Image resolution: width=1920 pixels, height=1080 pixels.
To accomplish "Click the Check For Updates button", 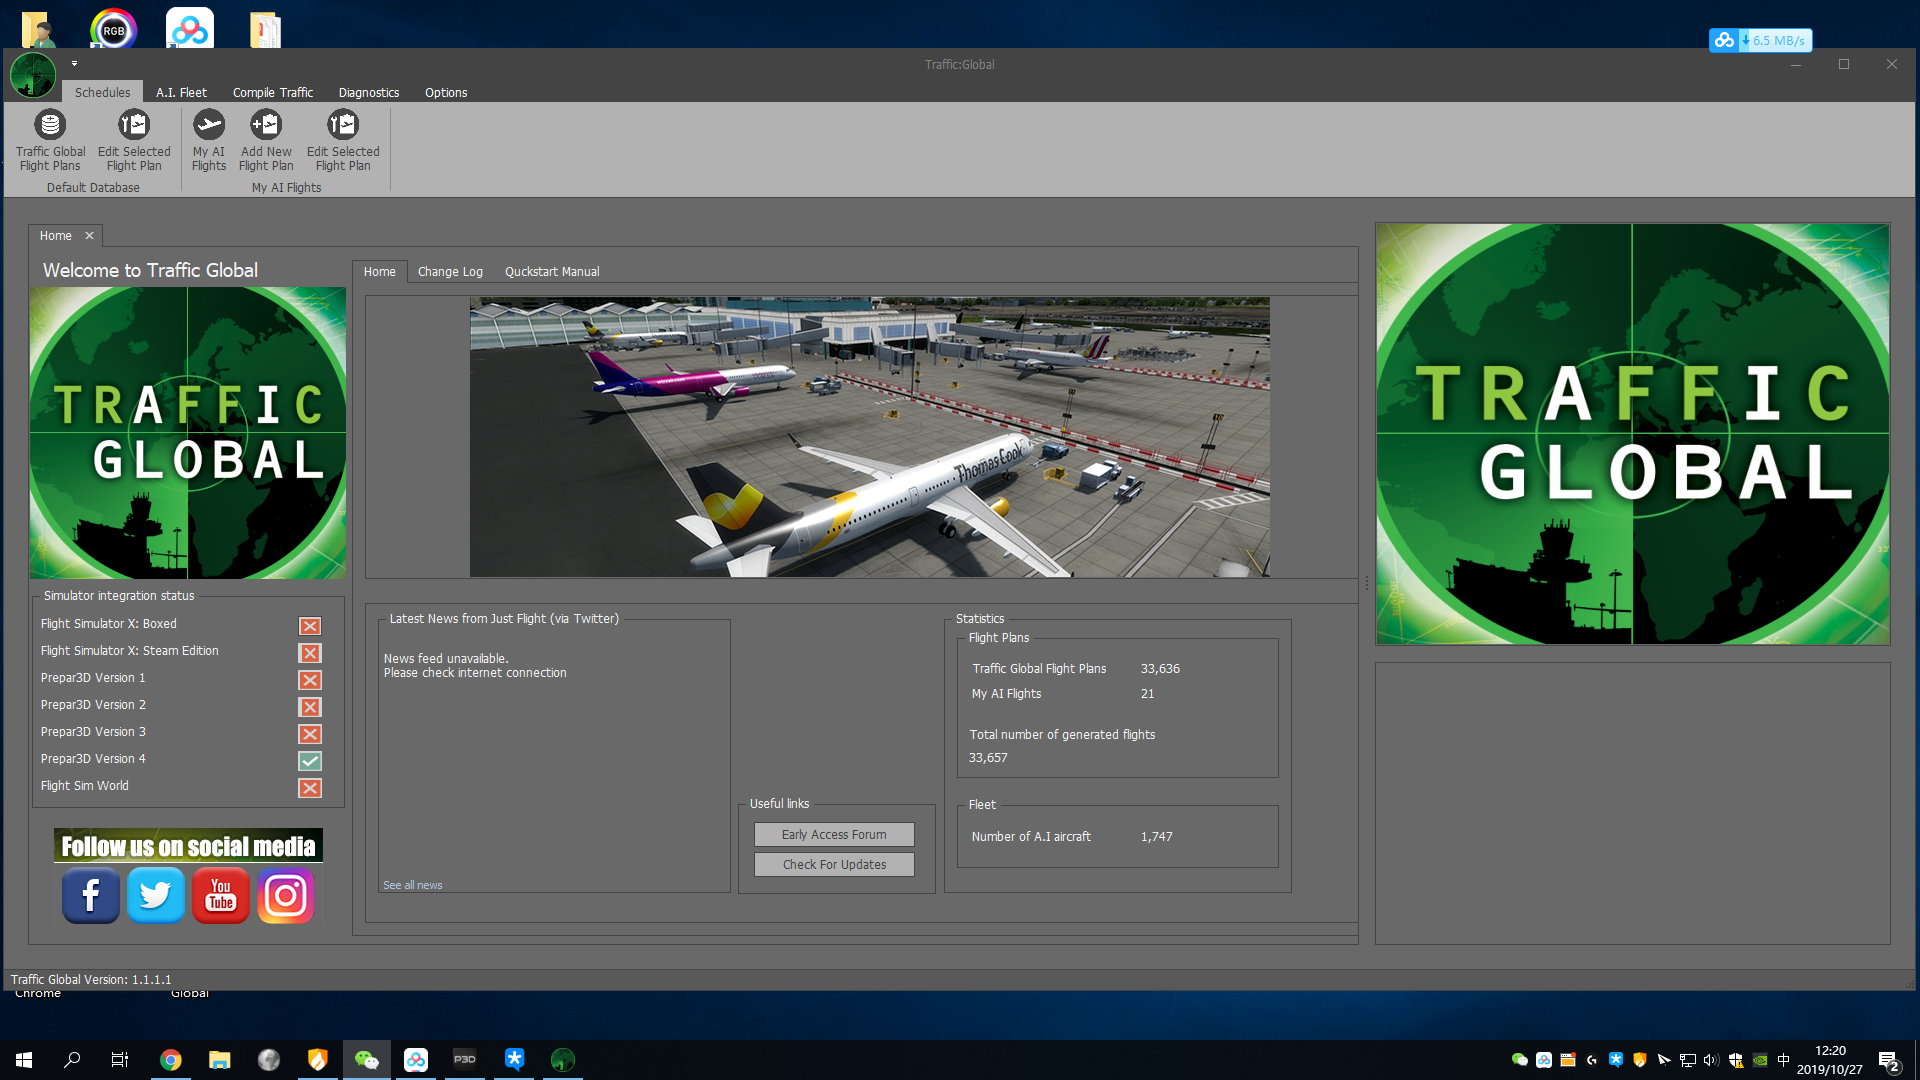I will point(834,865).
